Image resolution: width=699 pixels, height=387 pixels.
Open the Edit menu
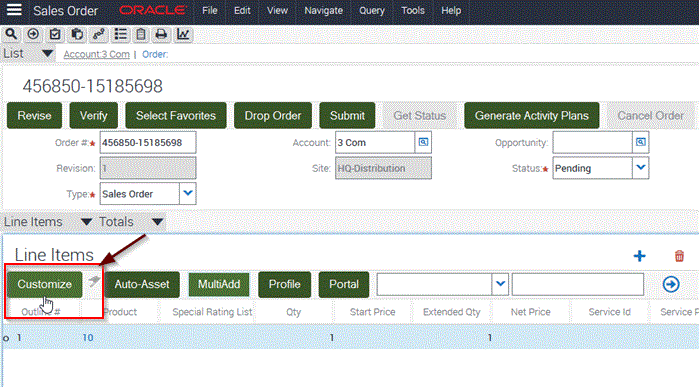242,10
